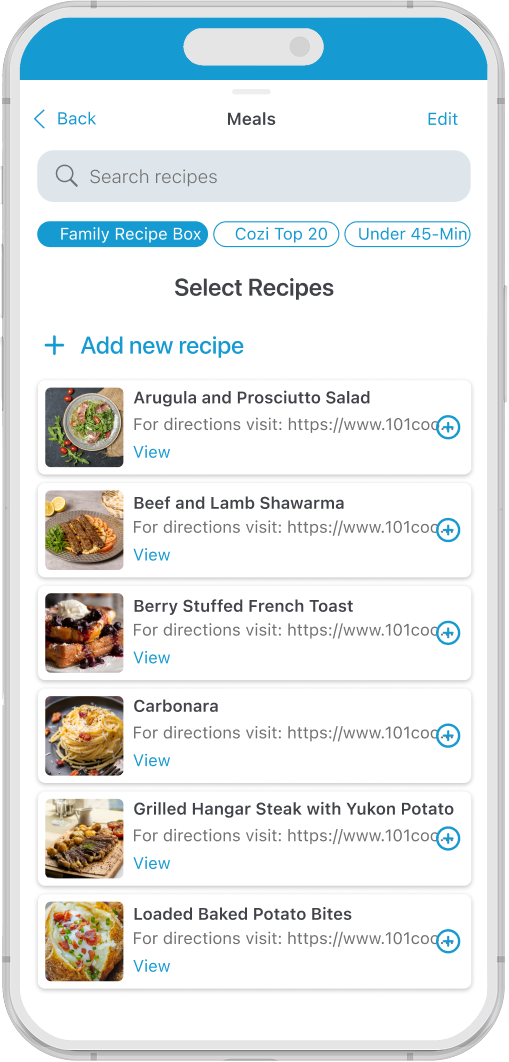Add Loaded Baked Potato Bites with plus icon
Image resolution: width=509 pixels, height=1062 pixels.
pyautogui.click(x=448, y=942)
